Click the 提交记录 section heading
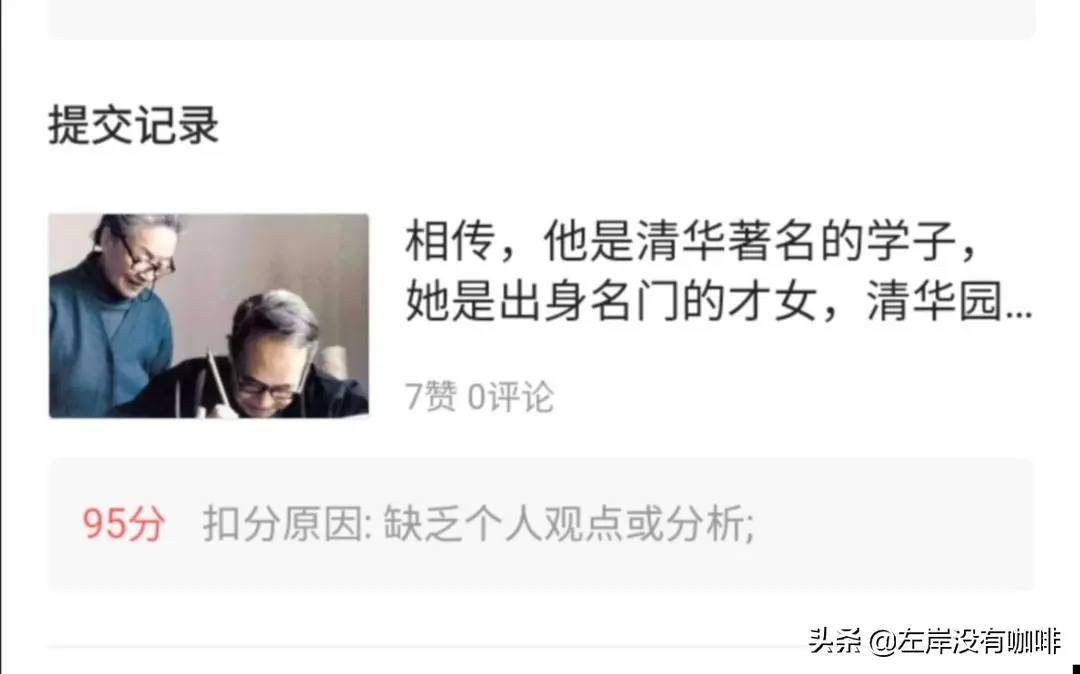 pos(134,125)
